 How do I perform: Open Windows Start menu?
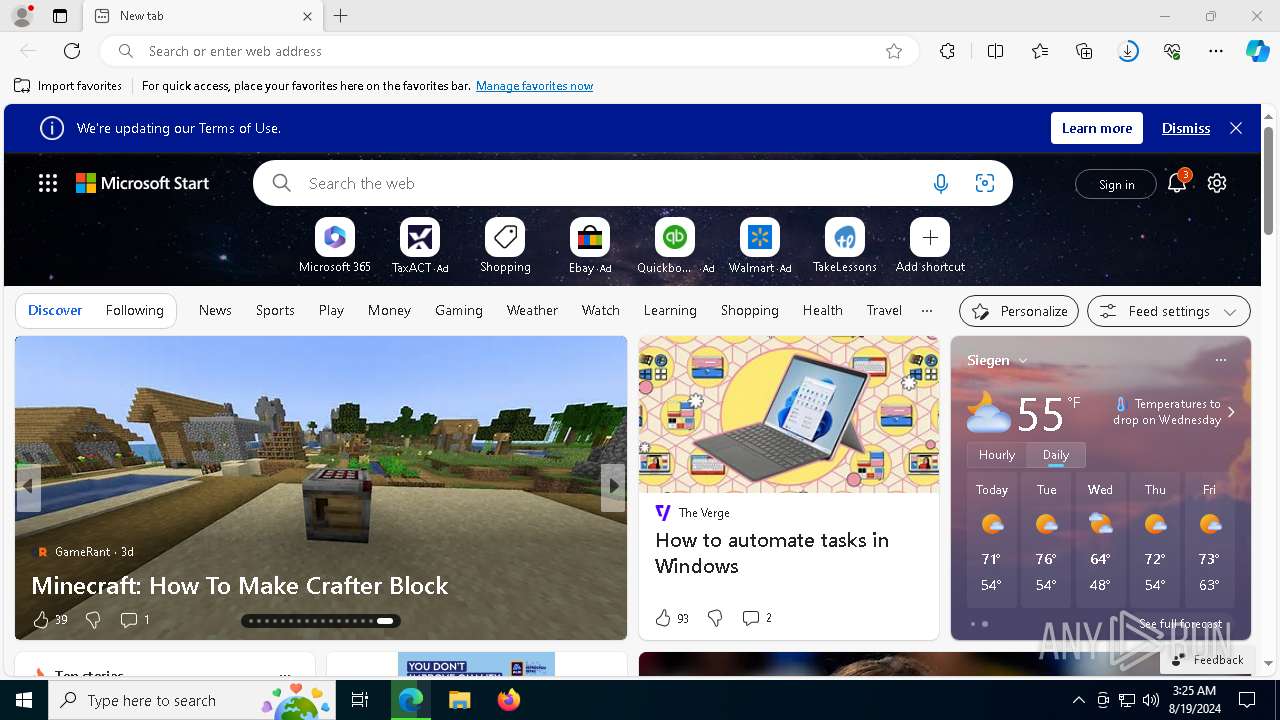[x=24, y=700]
